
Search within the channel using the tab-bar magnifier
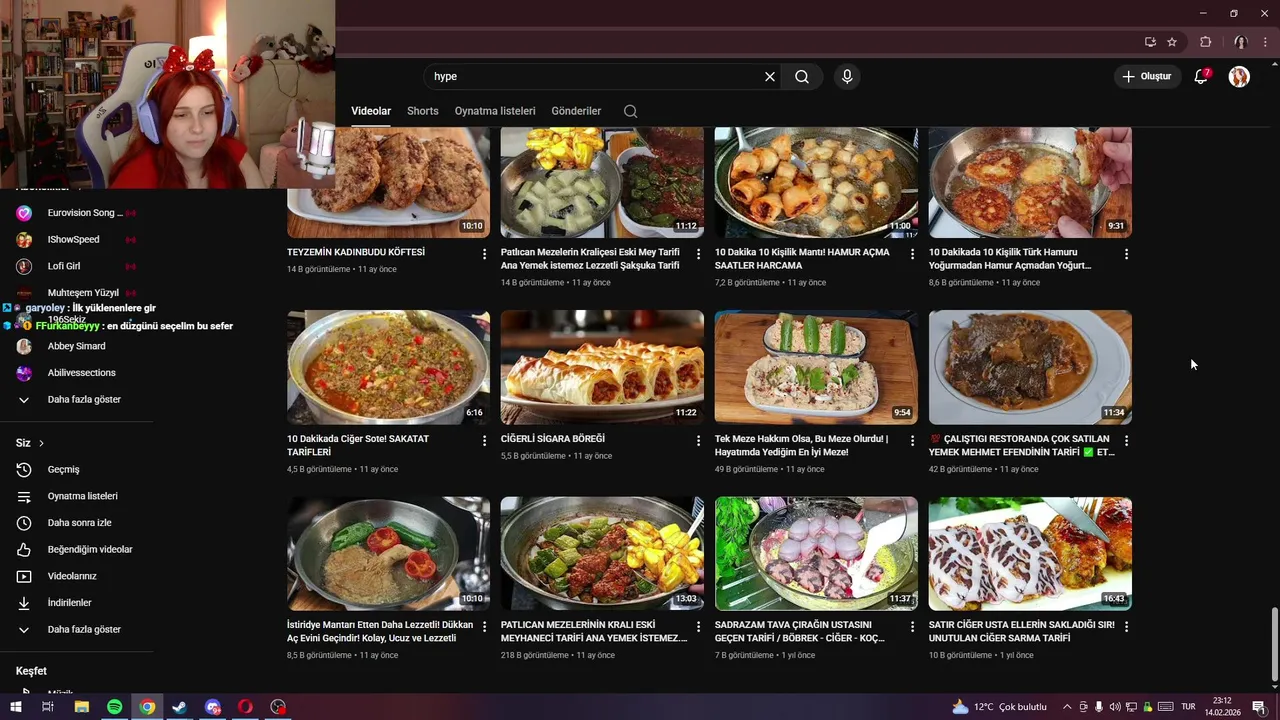(x=630, y=111)
